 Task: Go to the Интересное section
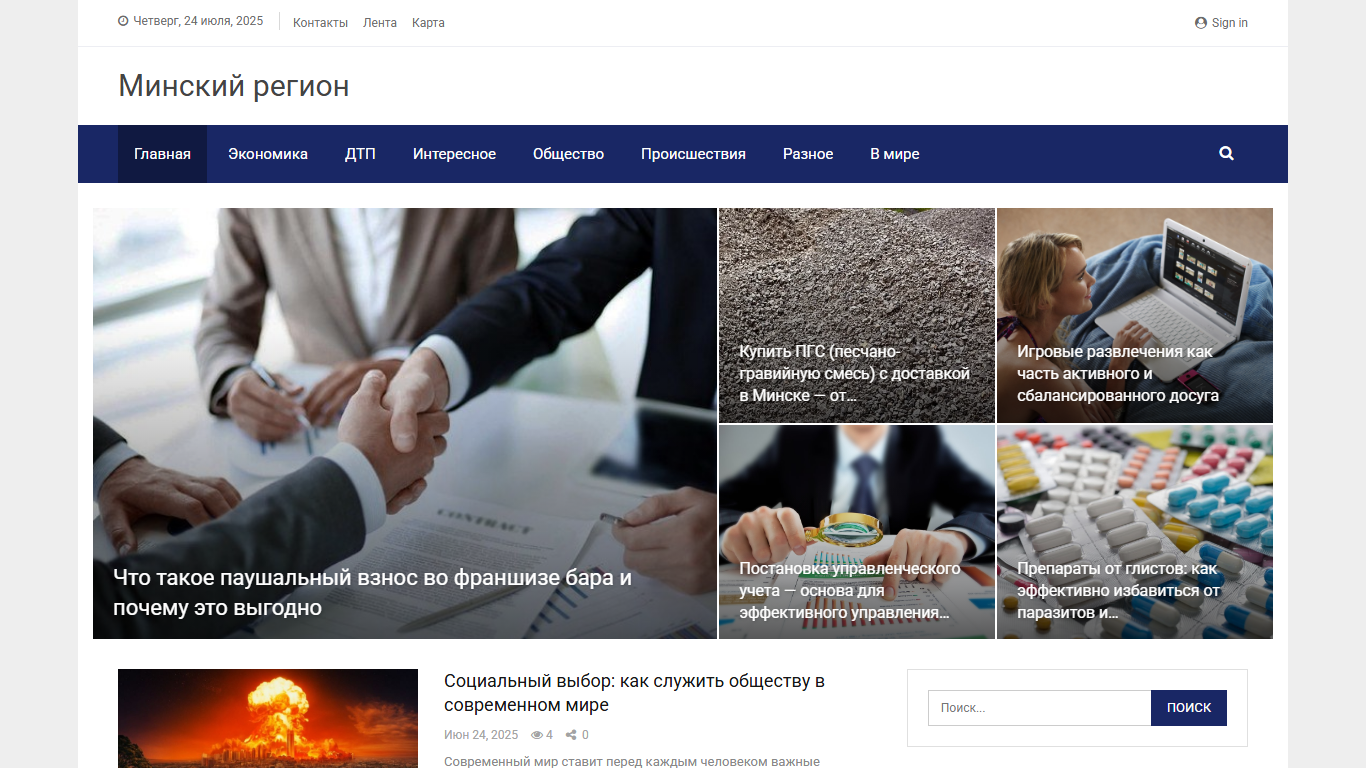pyautogui.click(x=454, y=154)
